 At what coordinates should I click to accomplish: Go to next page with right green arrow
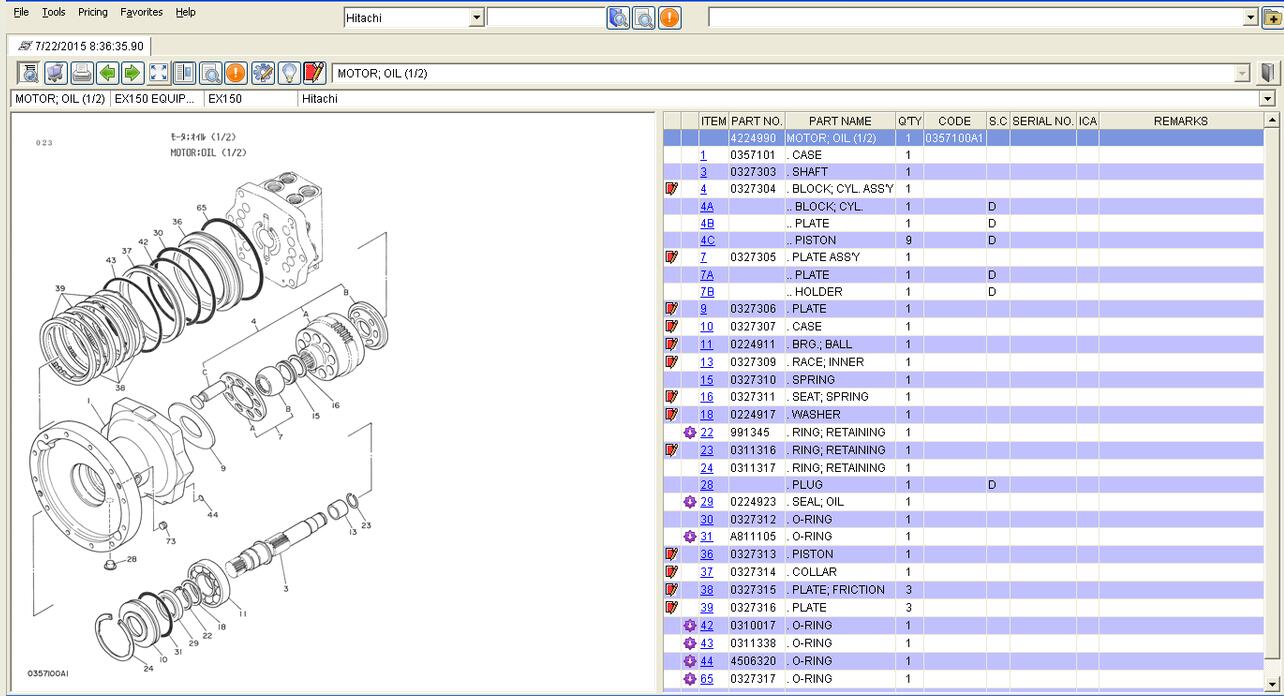[x=132, y=72]
